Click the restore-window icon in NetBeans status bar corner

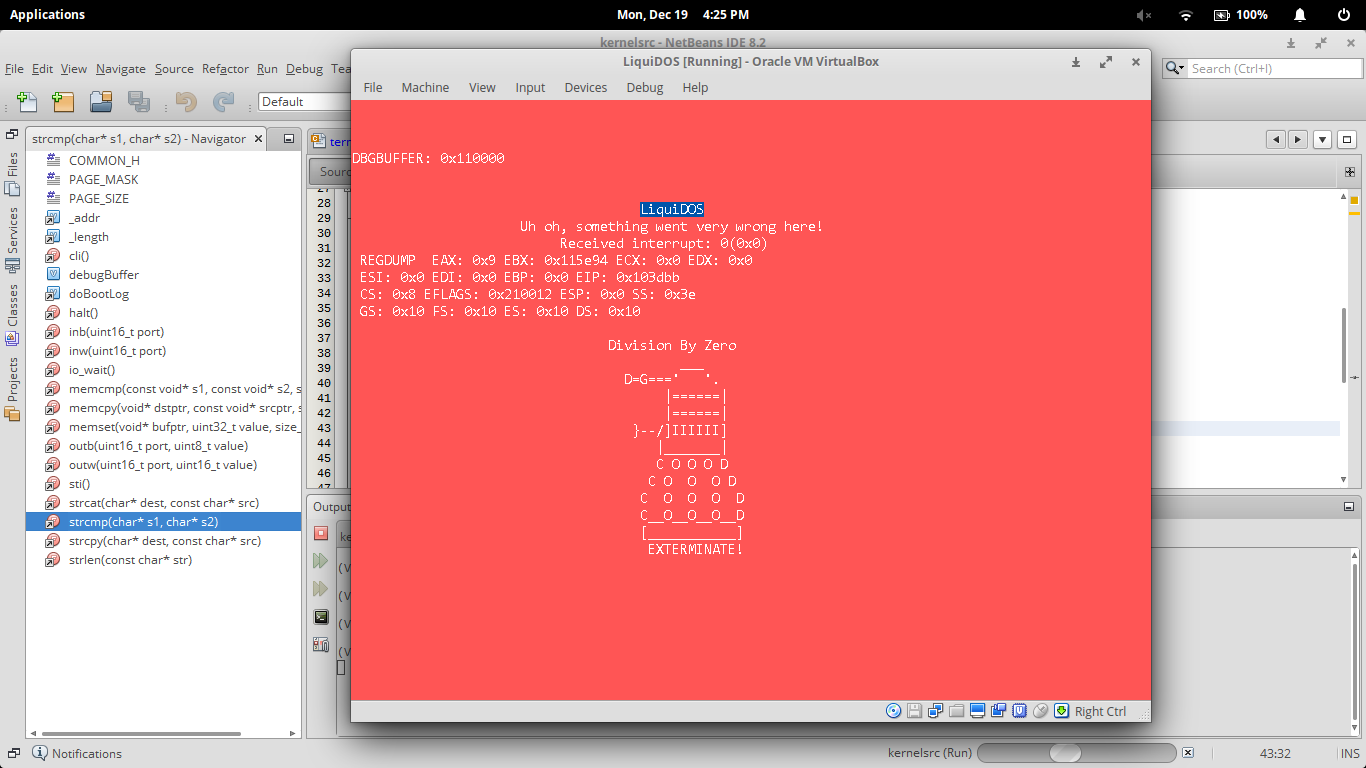point(15,752)
